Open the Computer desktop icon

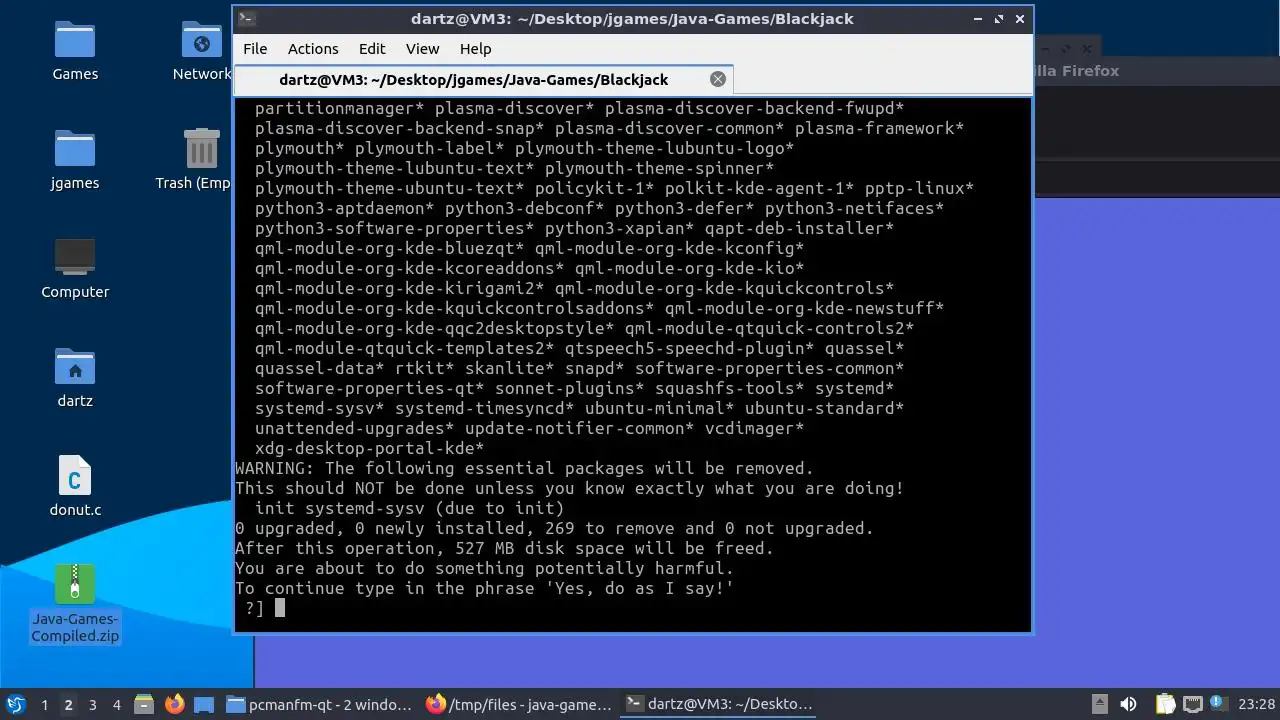(75, 269)
